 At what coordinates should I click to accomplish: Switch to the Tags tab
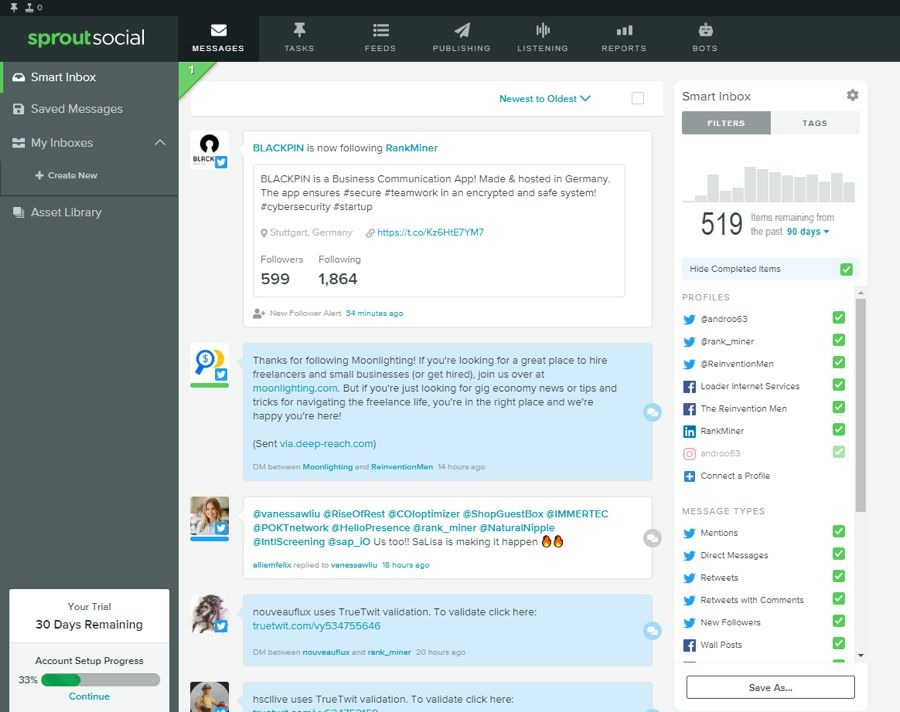816,122
